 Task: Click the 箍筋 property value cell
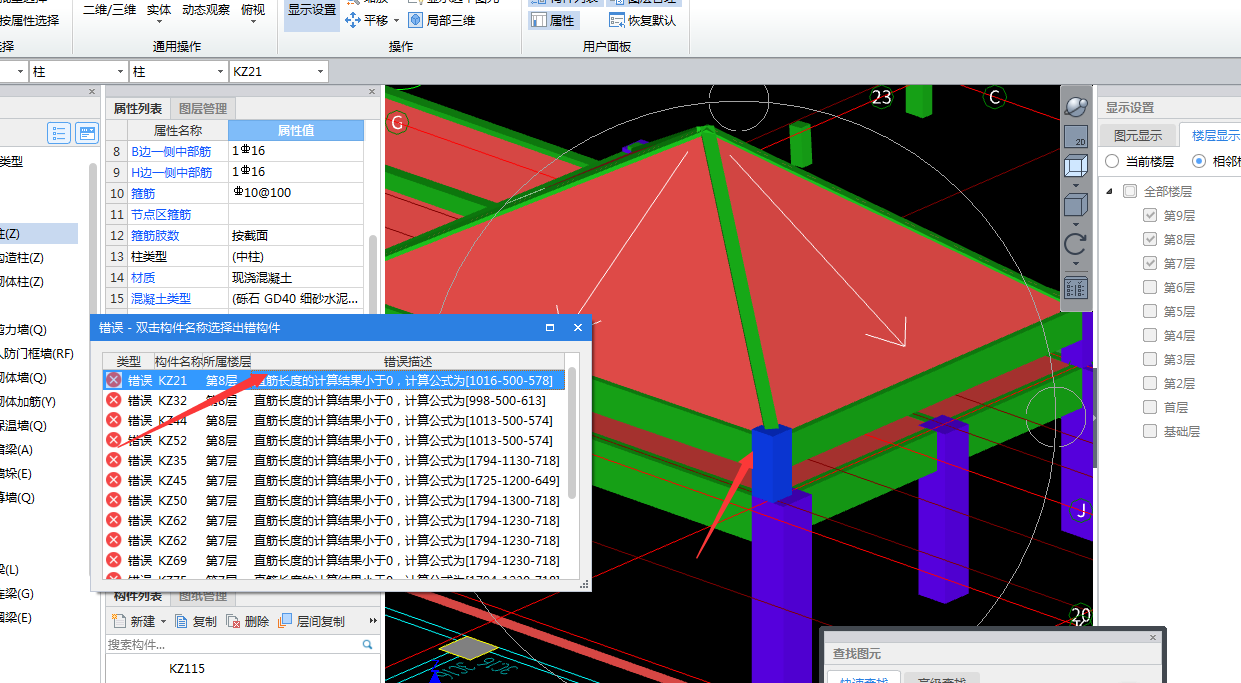(296, 193)
